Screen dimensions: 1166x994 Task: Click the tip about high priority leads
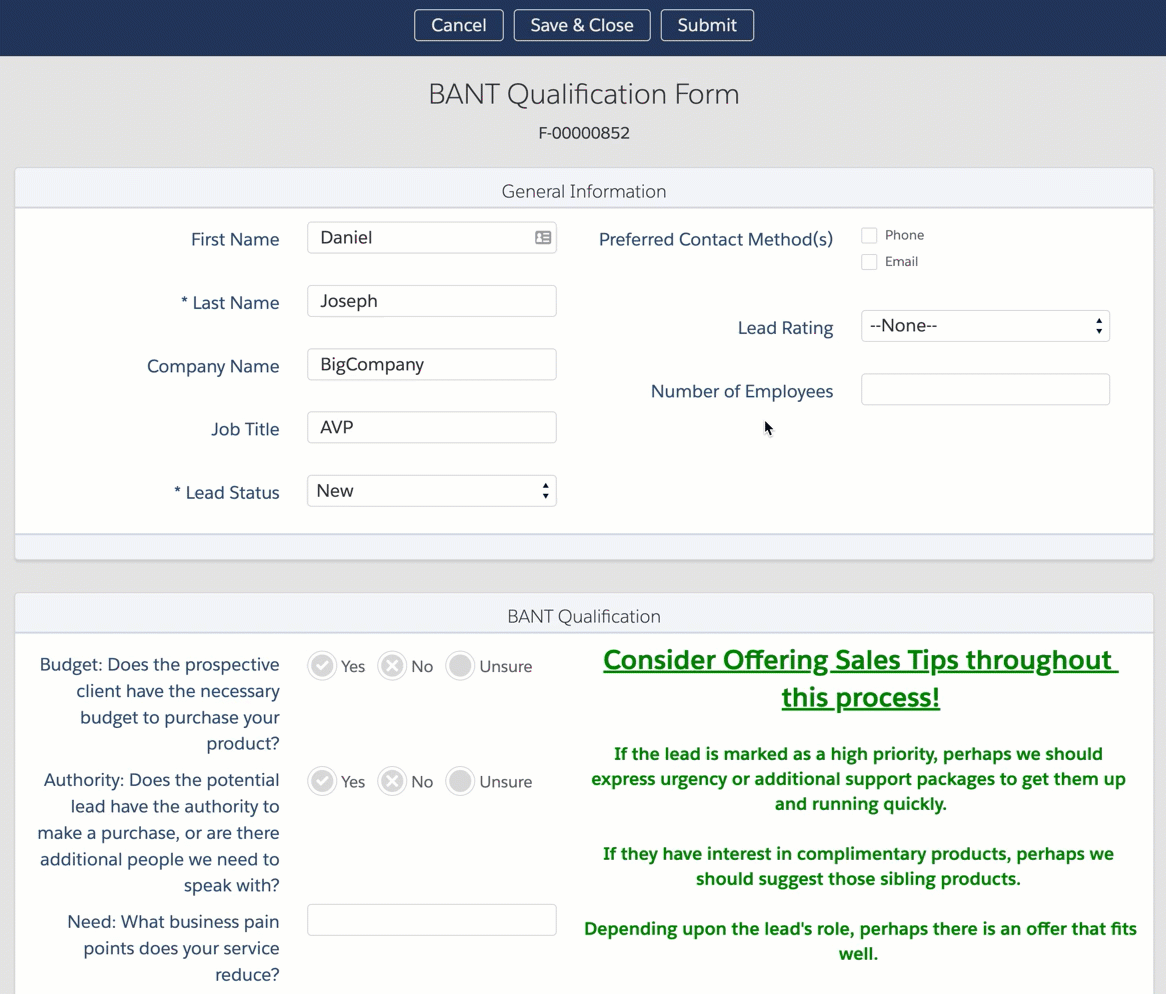(858, 778)
